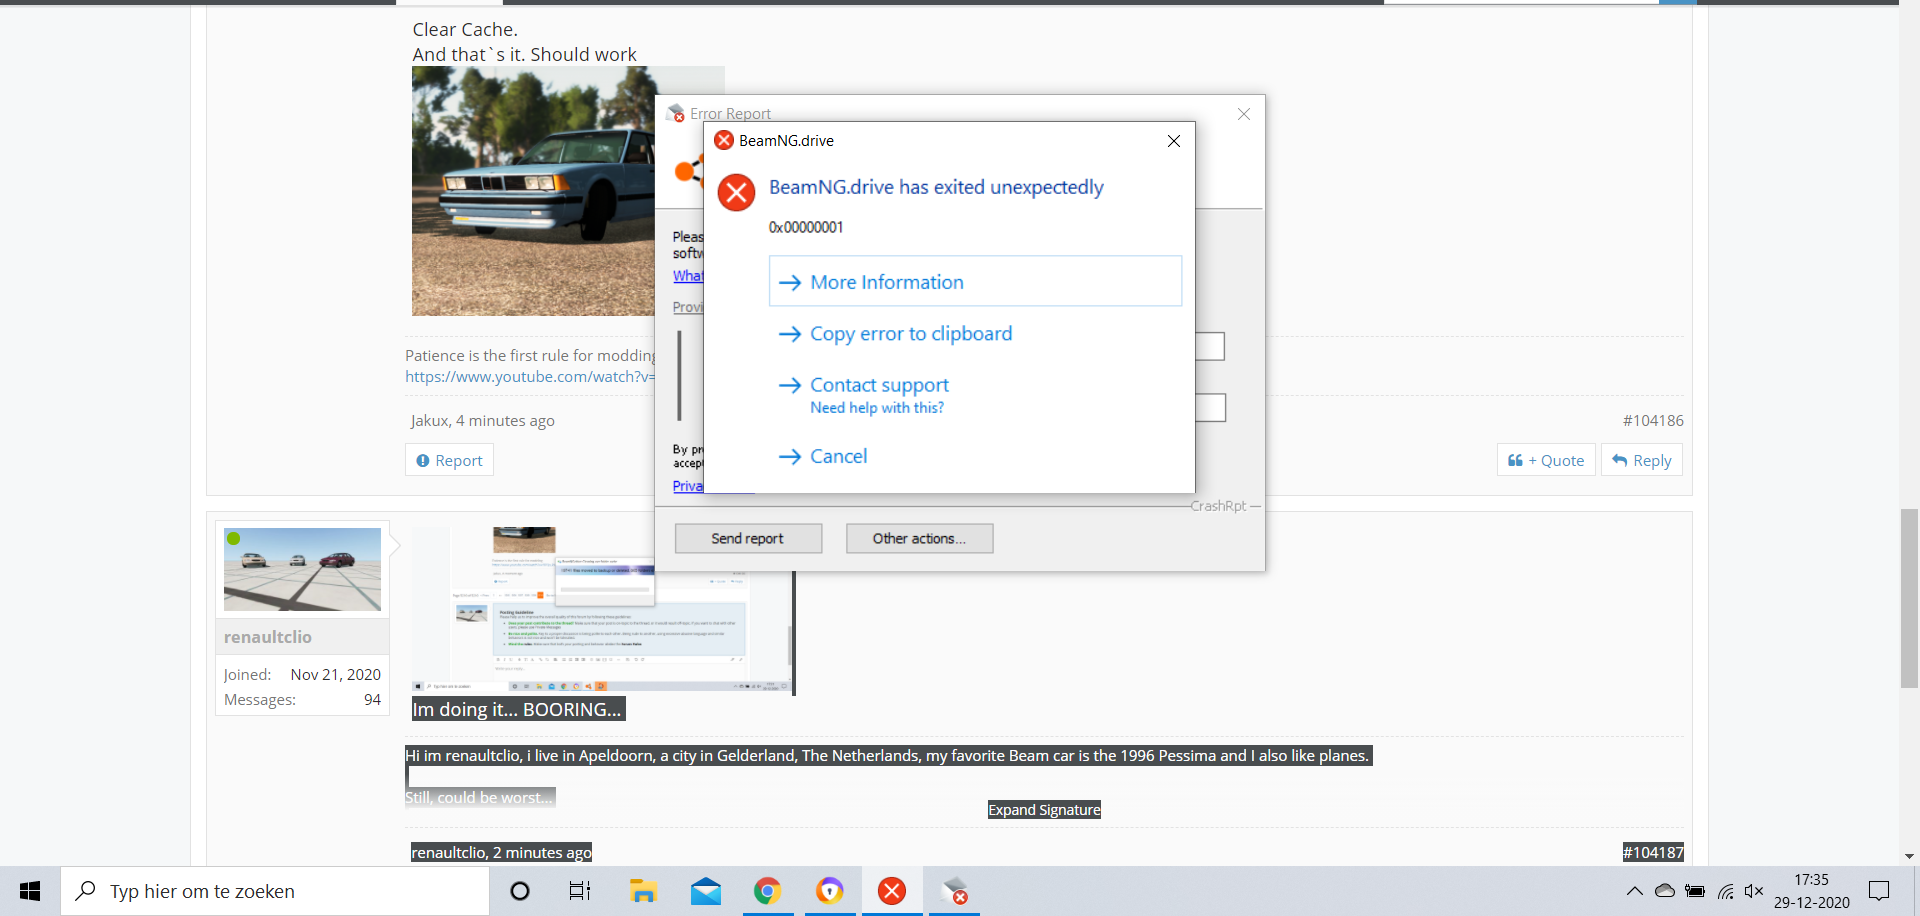Open Windows Start menu
Viewport: 1920px width, 916px height.
point(30,891)
